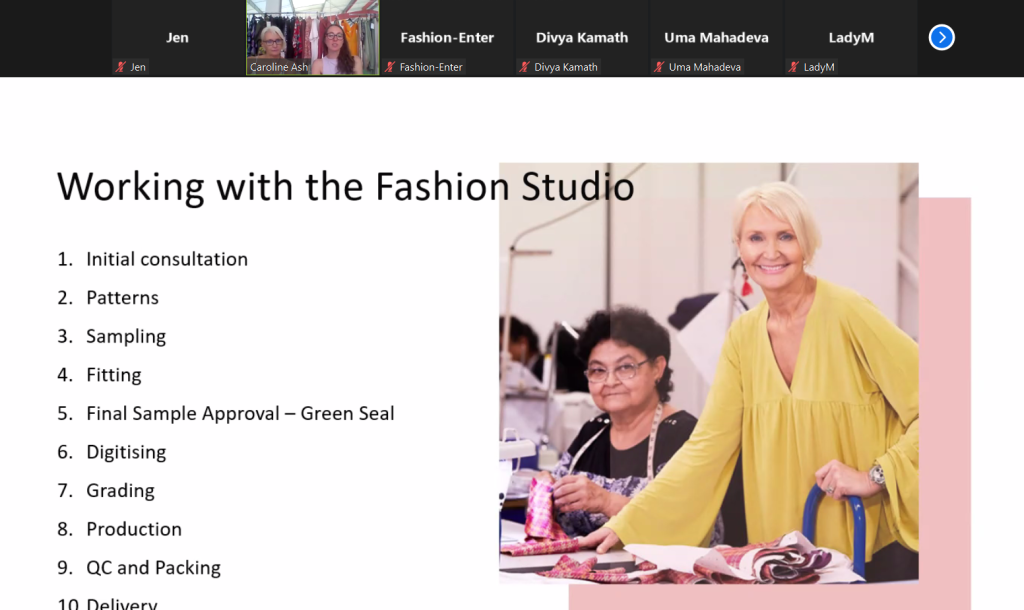Click the next participants arrow button
The image size is (1024, 610).
pos(941,38)
